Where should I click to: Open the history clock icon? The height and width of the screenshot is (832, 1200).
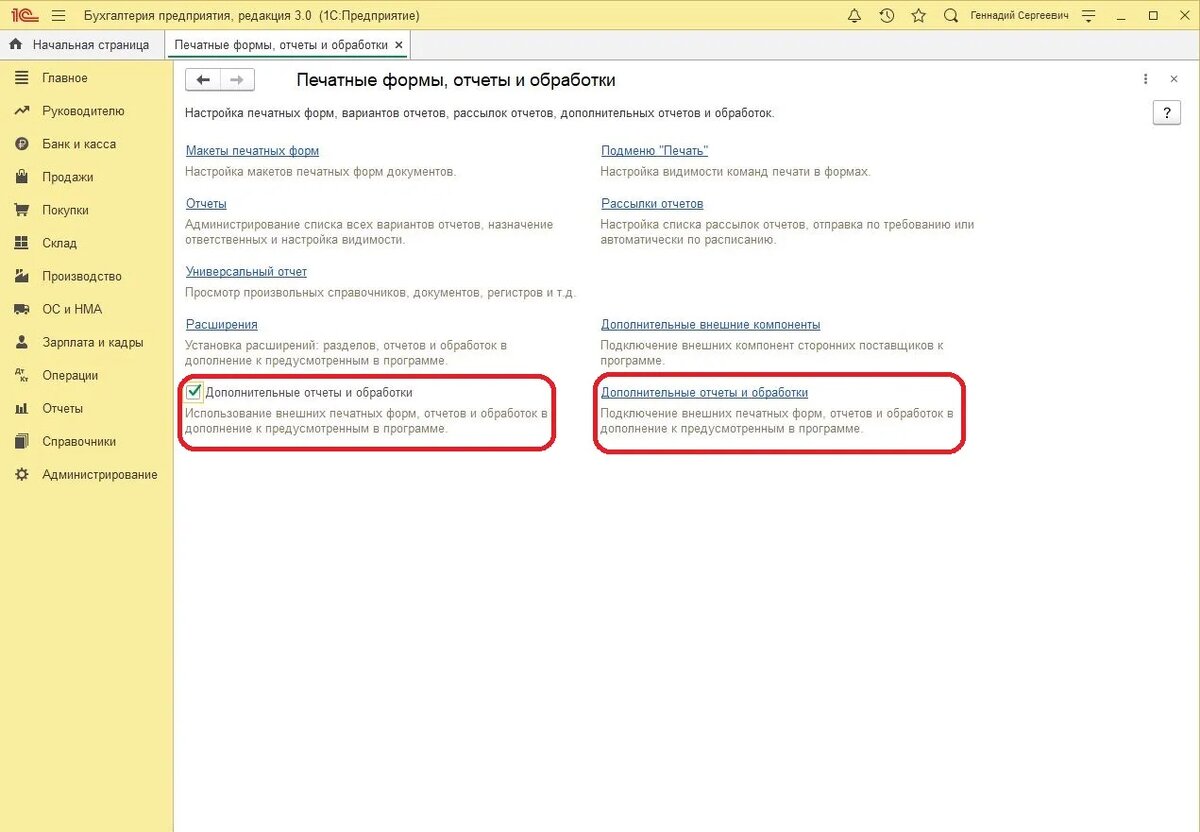[x=886, y=16]
